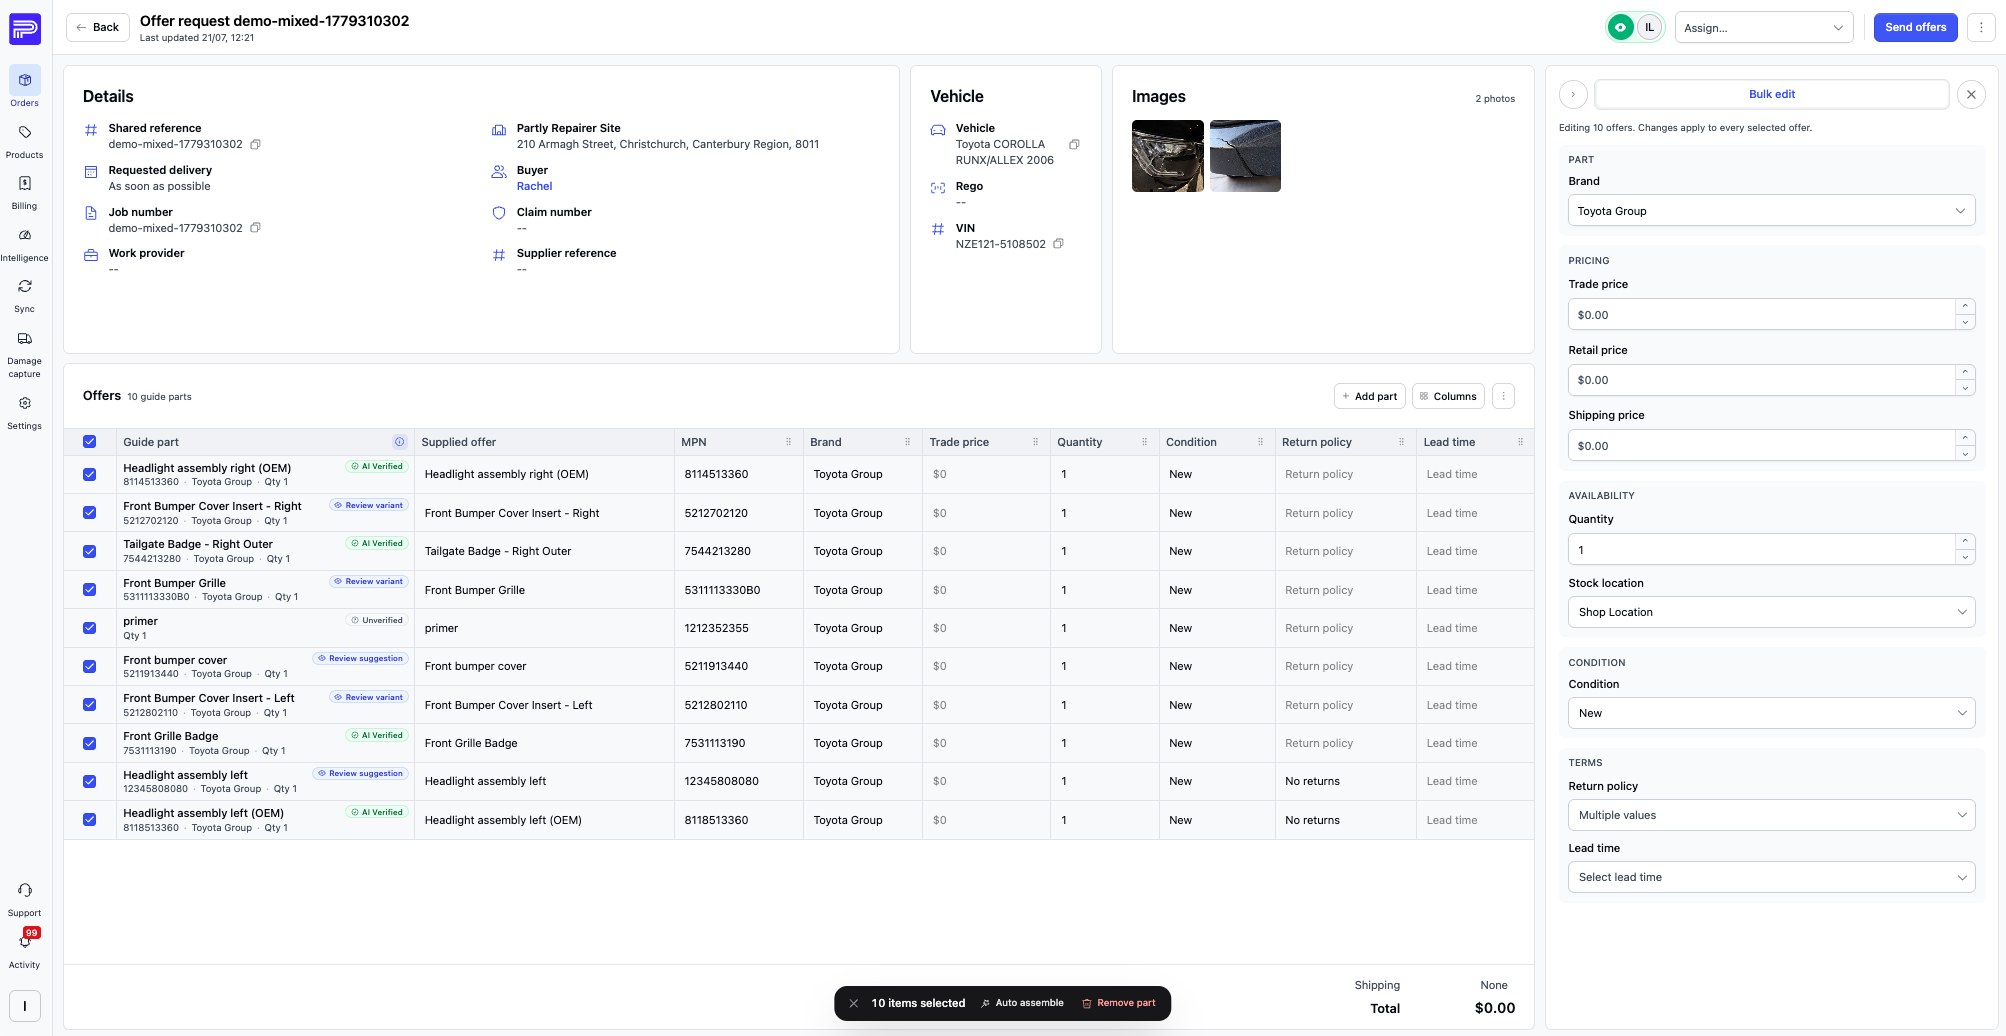Click the Send offers button
The width and height of the screenshot is (2006, 1036).
1915,27
